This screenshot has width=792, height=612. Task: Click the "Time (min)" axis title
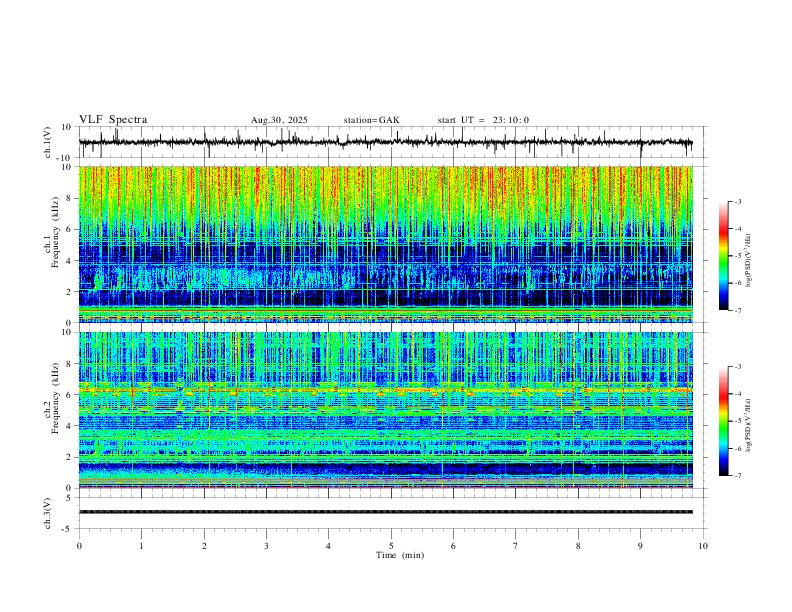pos(400,555)
